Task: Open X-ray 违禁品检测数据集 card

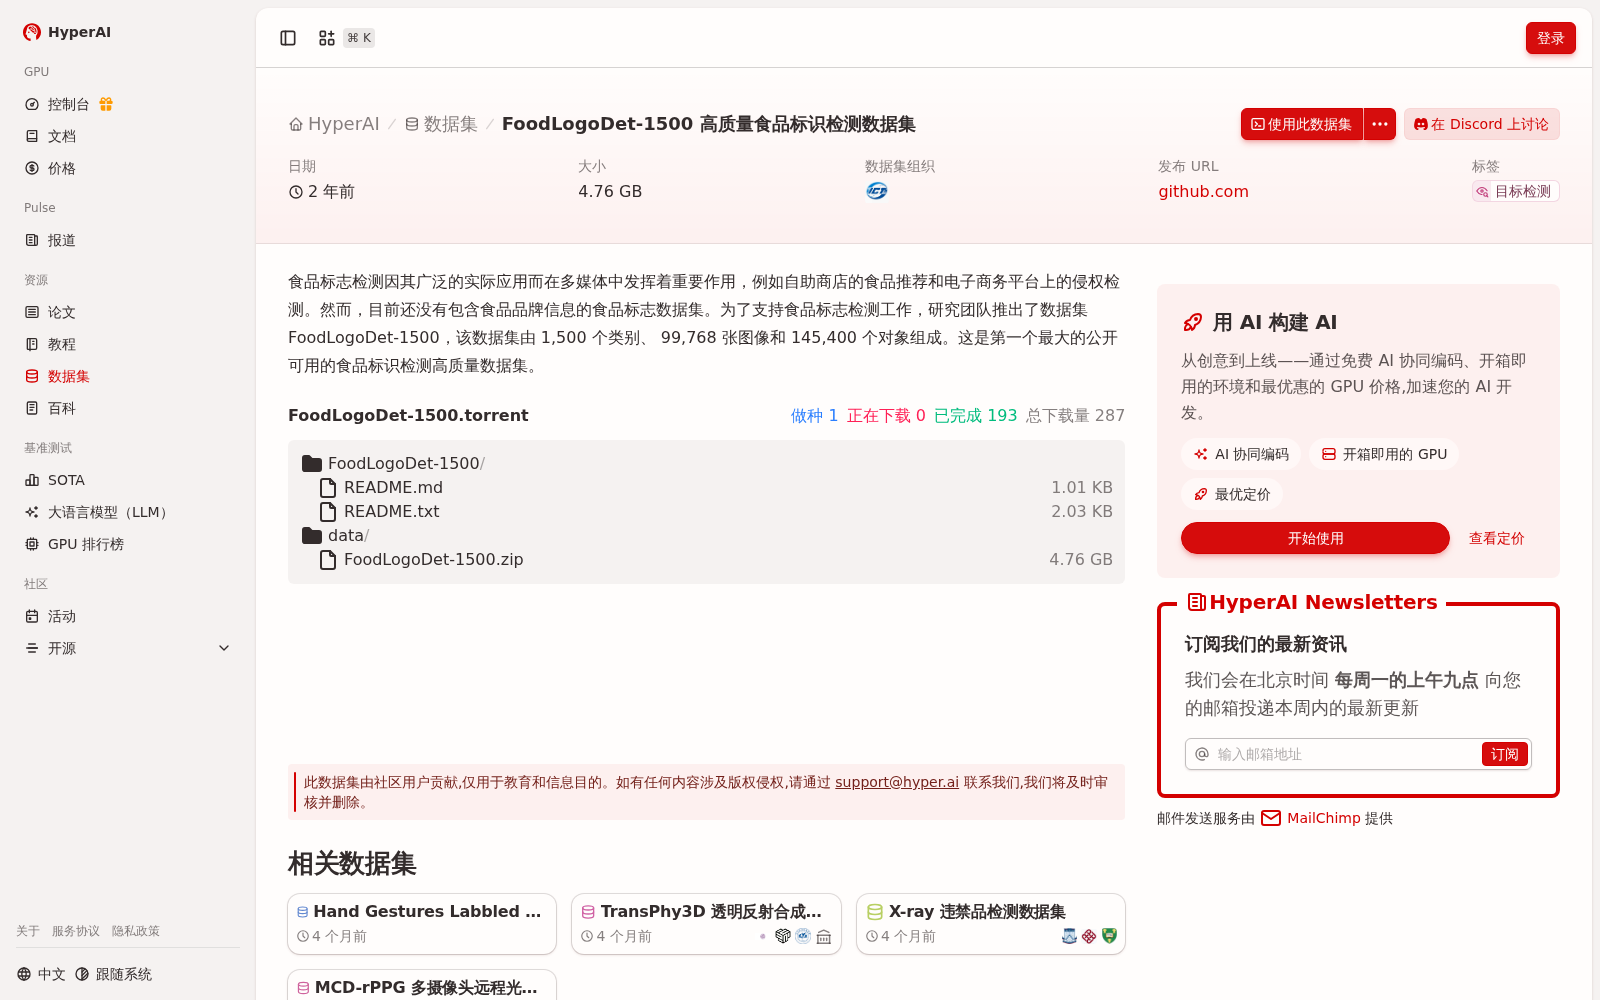Action: 991,924
